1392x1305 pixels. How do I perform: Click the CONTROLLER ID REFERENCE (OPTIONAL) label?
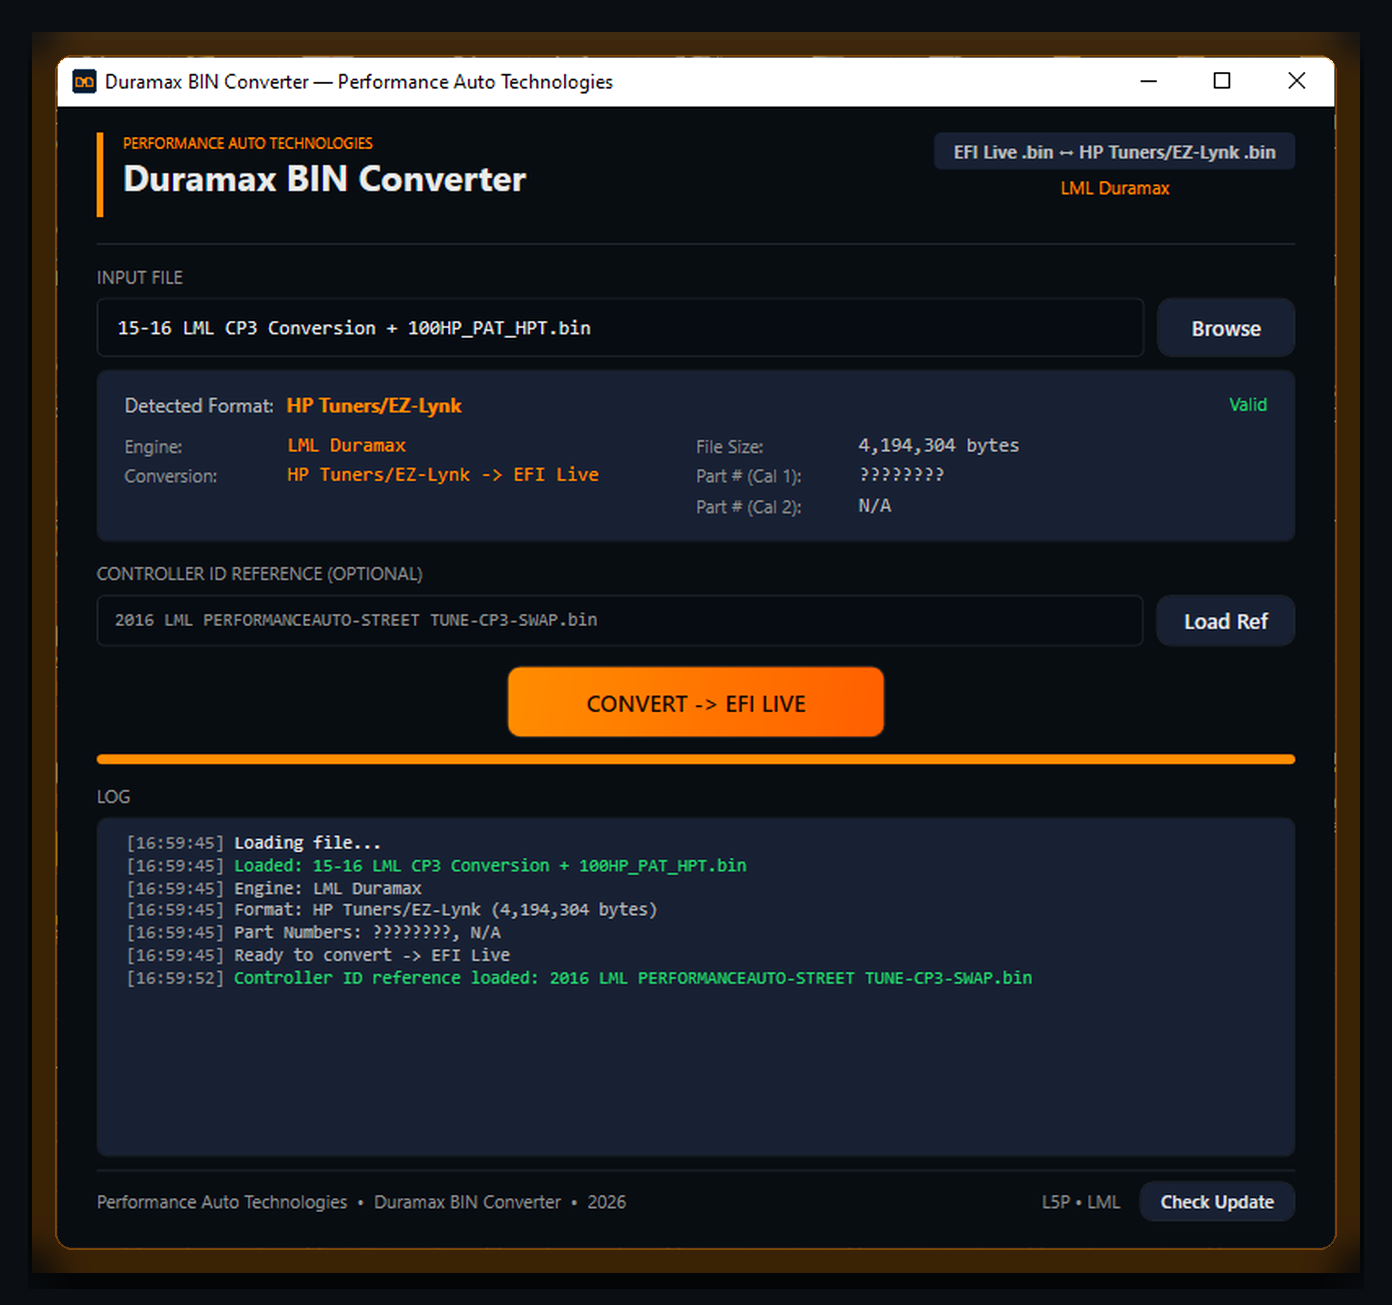click(x=260, y=574)
